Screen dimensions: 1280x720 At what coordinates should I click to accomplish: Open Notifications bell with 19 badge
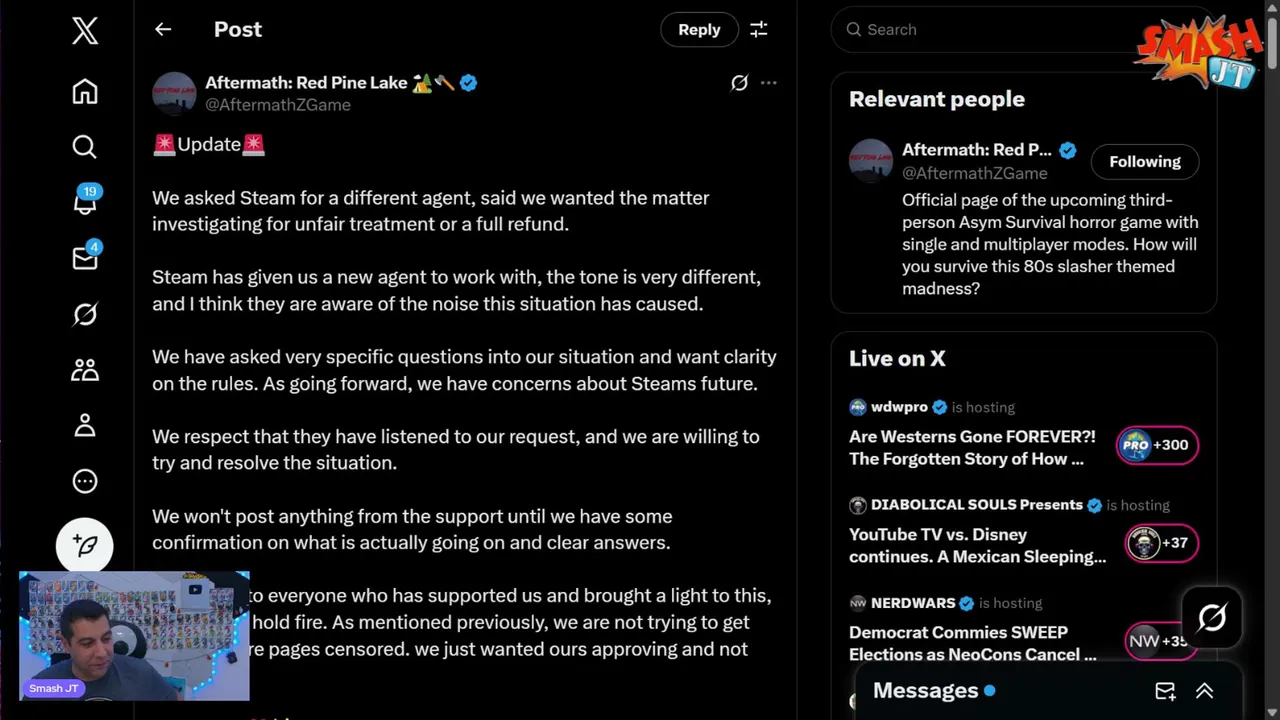[x=85, y=202]
